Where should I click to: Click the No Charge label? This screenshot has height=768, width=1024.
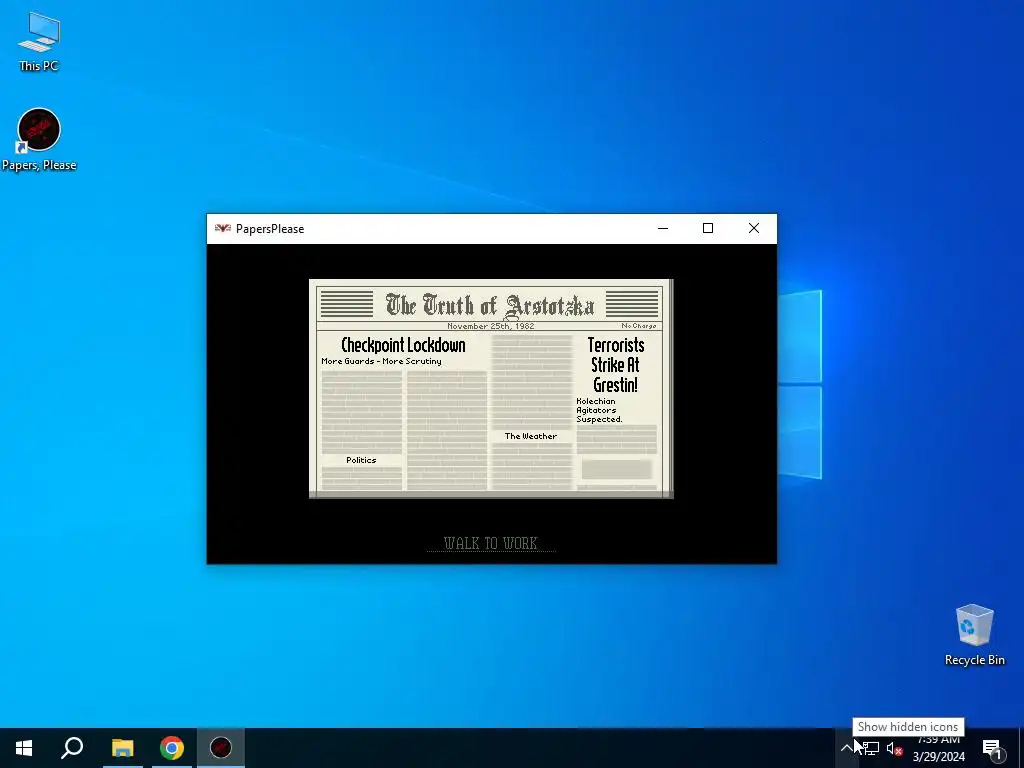(x=639, y=325)
